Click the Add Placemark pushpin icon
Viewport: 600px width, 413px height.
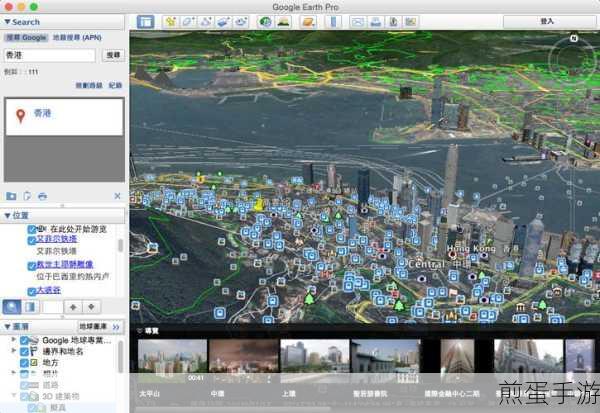(170, 22)
